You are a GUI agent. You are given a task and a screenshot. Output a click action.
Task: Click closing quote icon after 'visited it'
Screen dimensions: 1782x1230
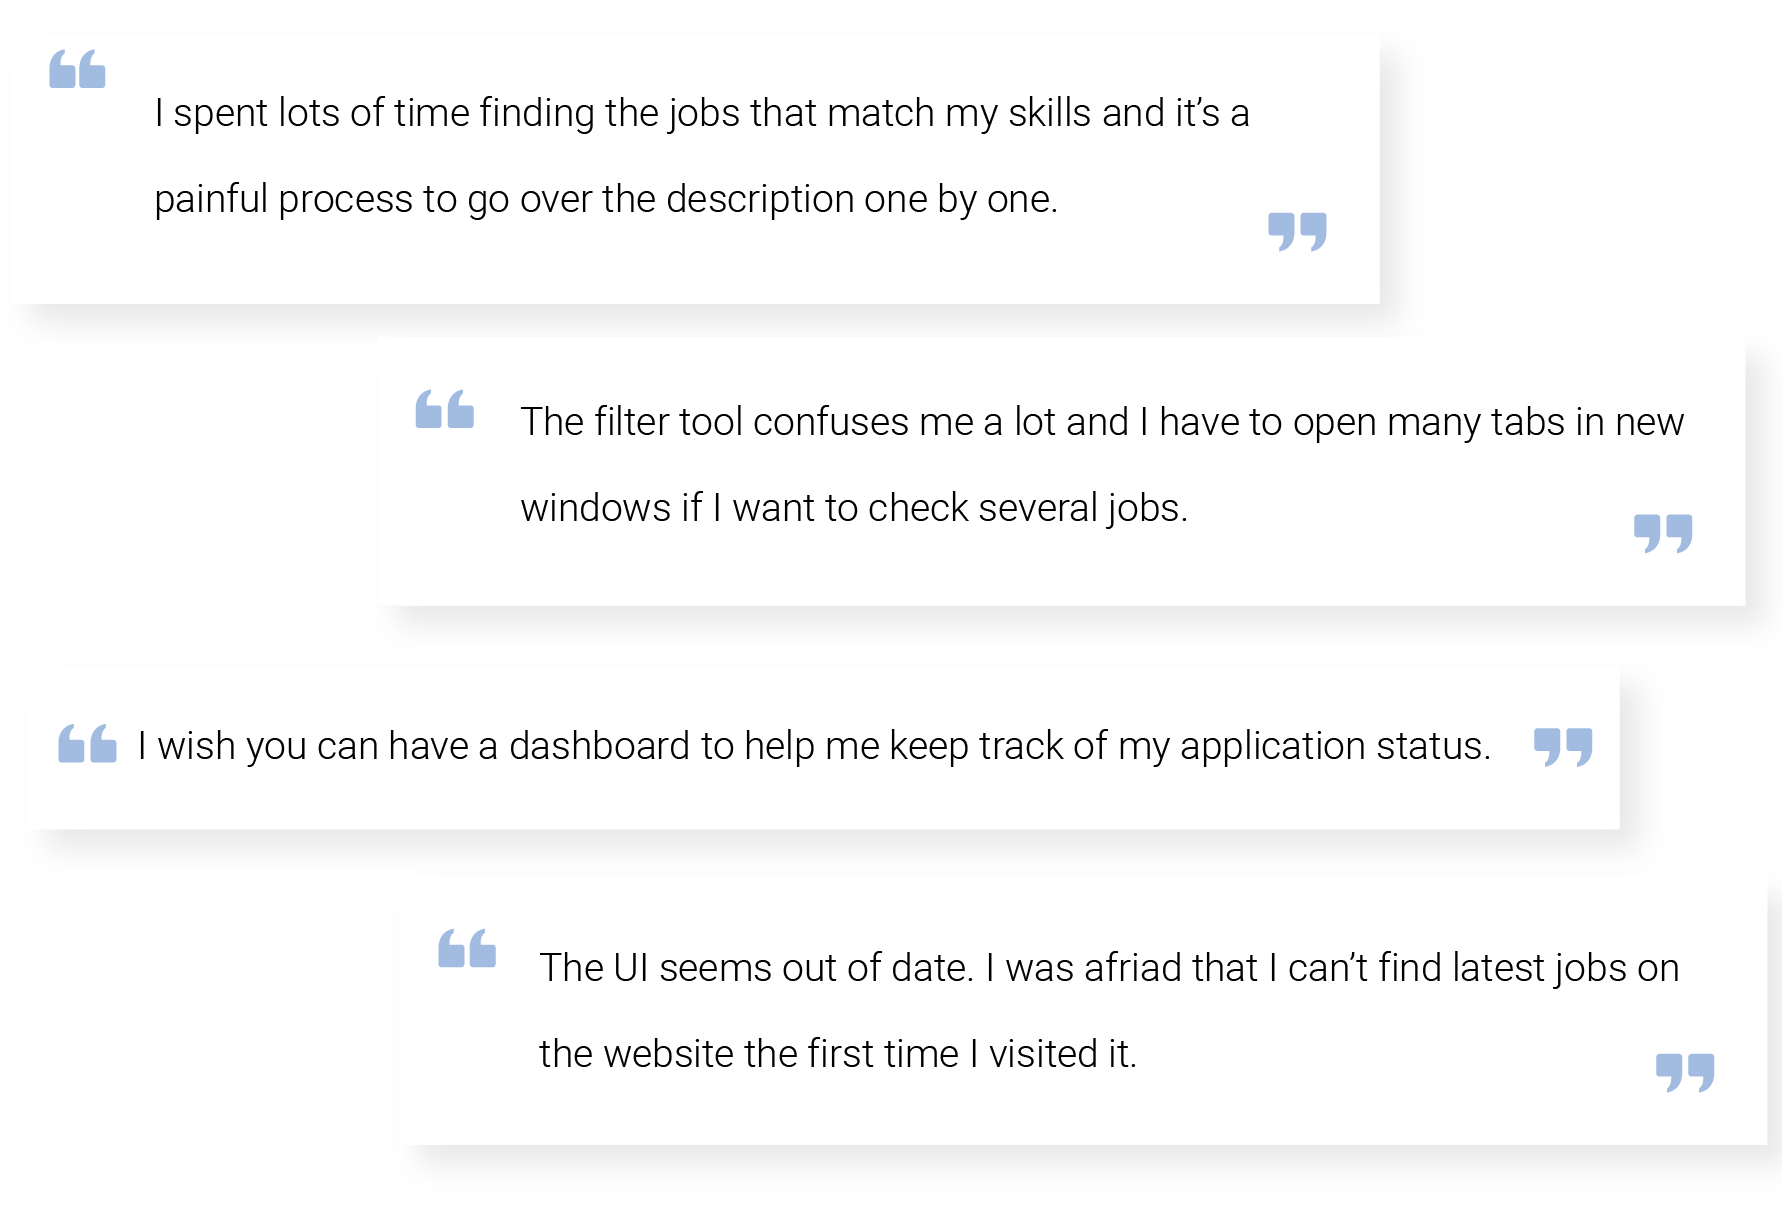click(1685, 1073)
